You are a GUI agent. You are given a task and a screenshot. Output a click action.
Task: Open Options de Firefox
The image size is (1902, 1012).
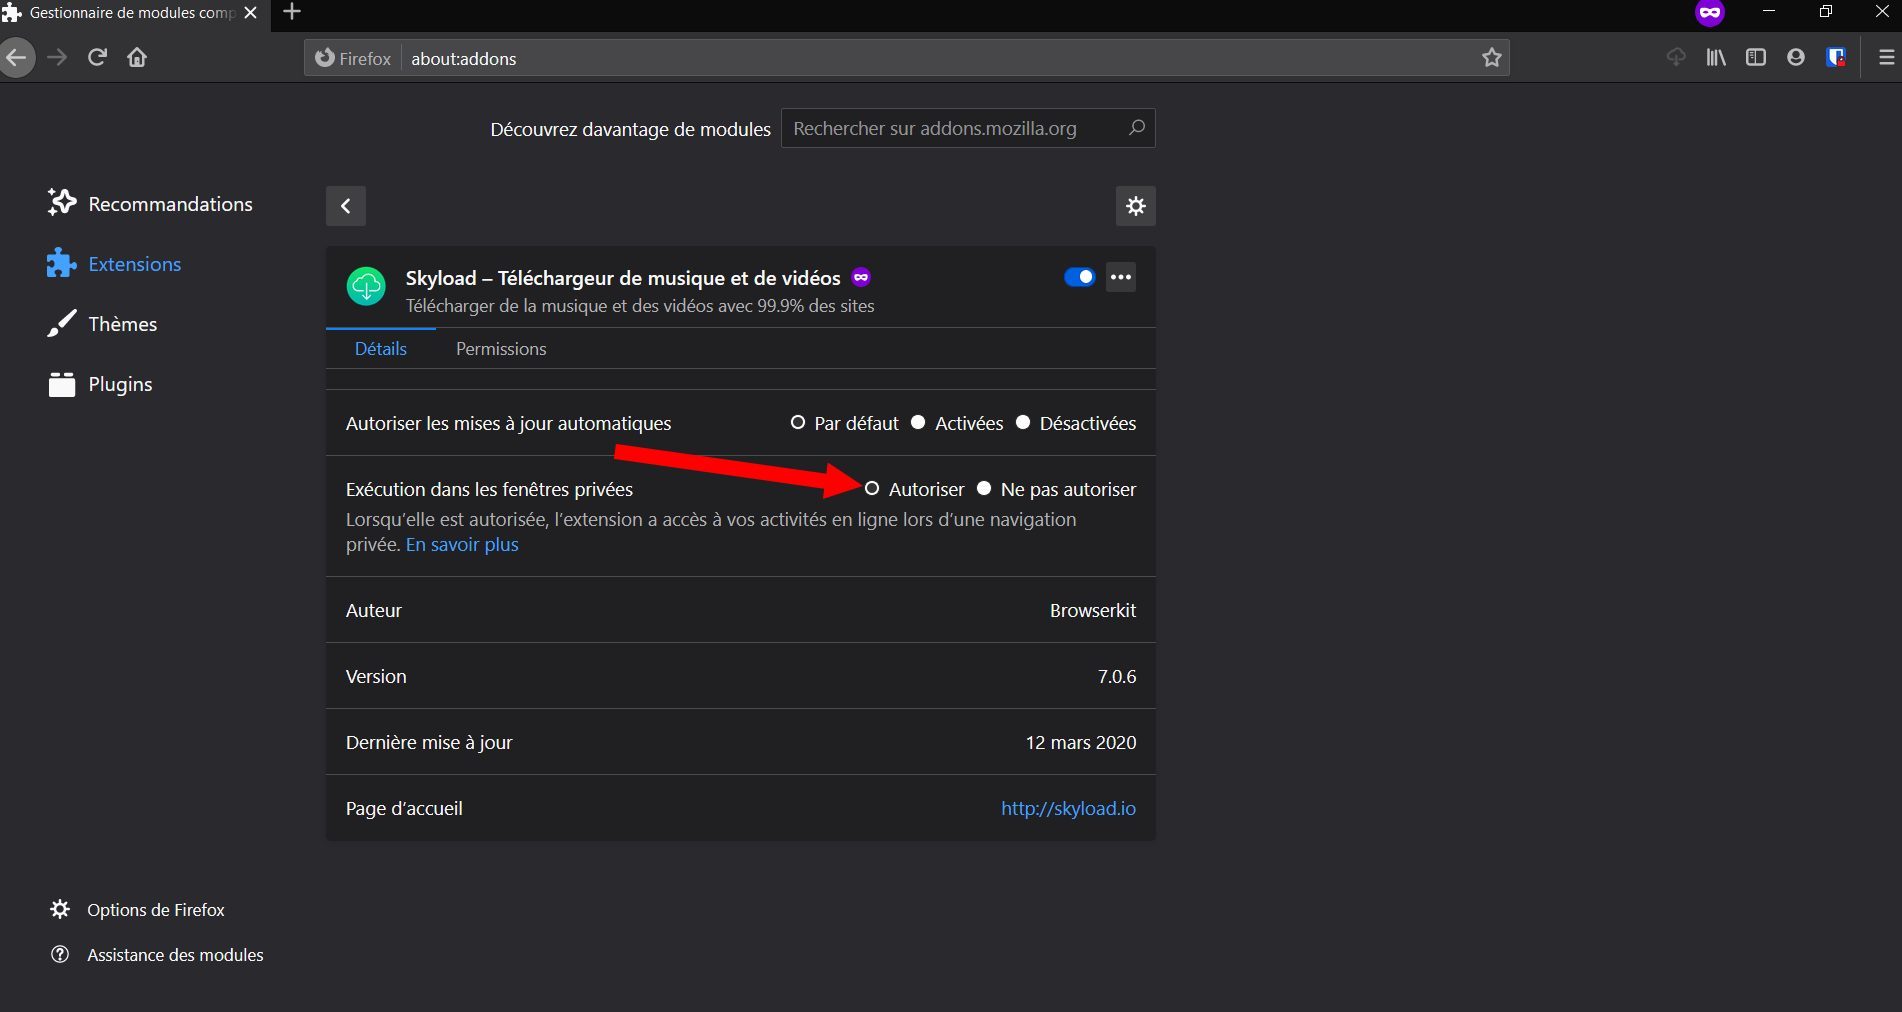pyautogui.click(x=137, y=909)
